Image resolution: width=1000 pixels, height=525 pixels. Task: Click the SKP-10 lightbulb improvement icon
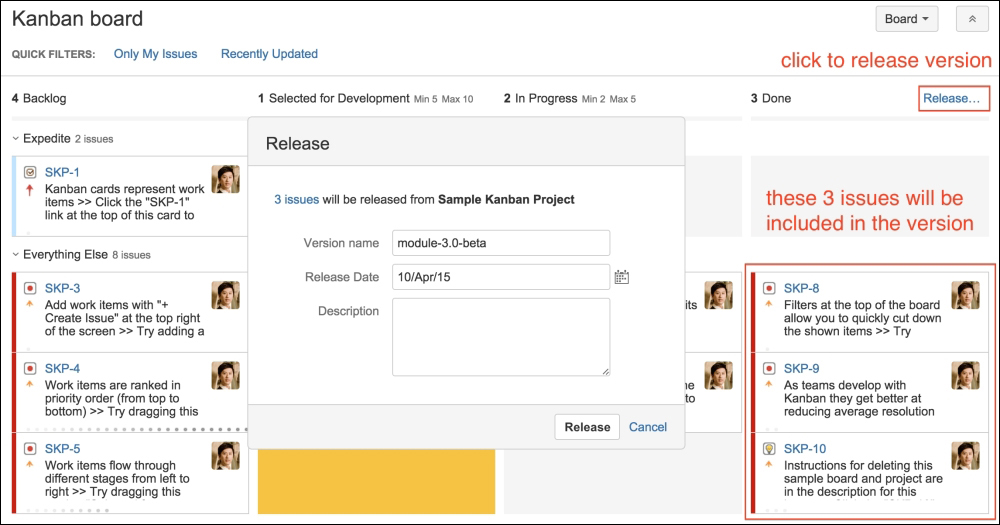tap(769, 449)
